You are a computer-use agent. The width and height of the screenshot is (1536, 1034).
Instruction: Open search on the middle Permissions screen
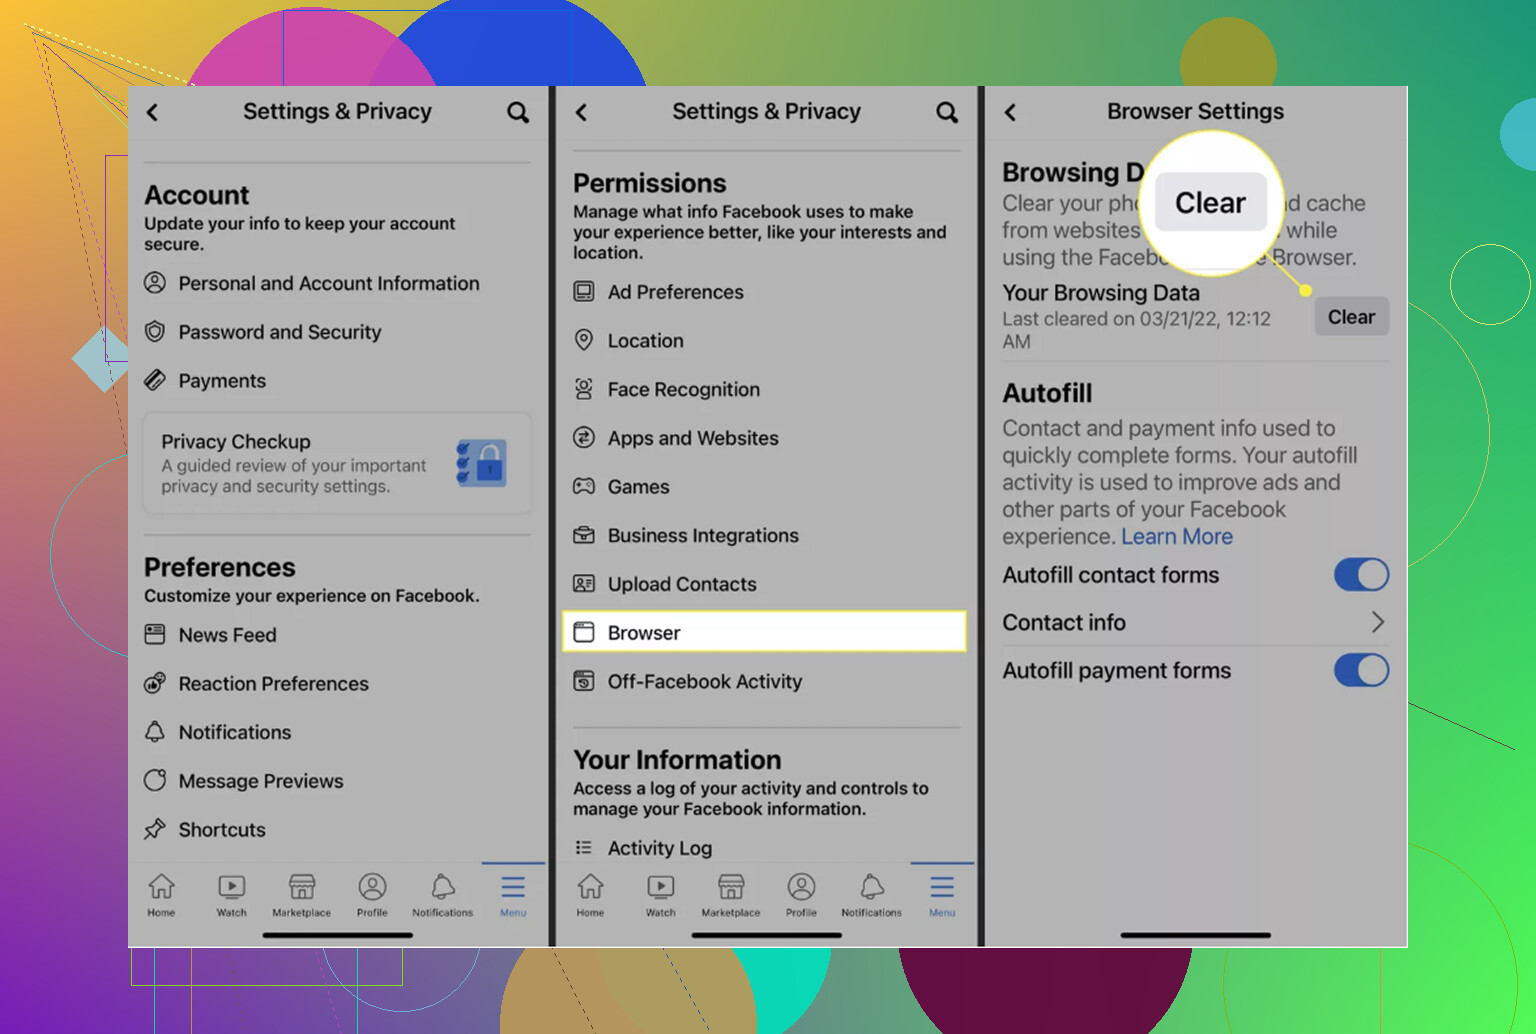[x=947, y=112]
